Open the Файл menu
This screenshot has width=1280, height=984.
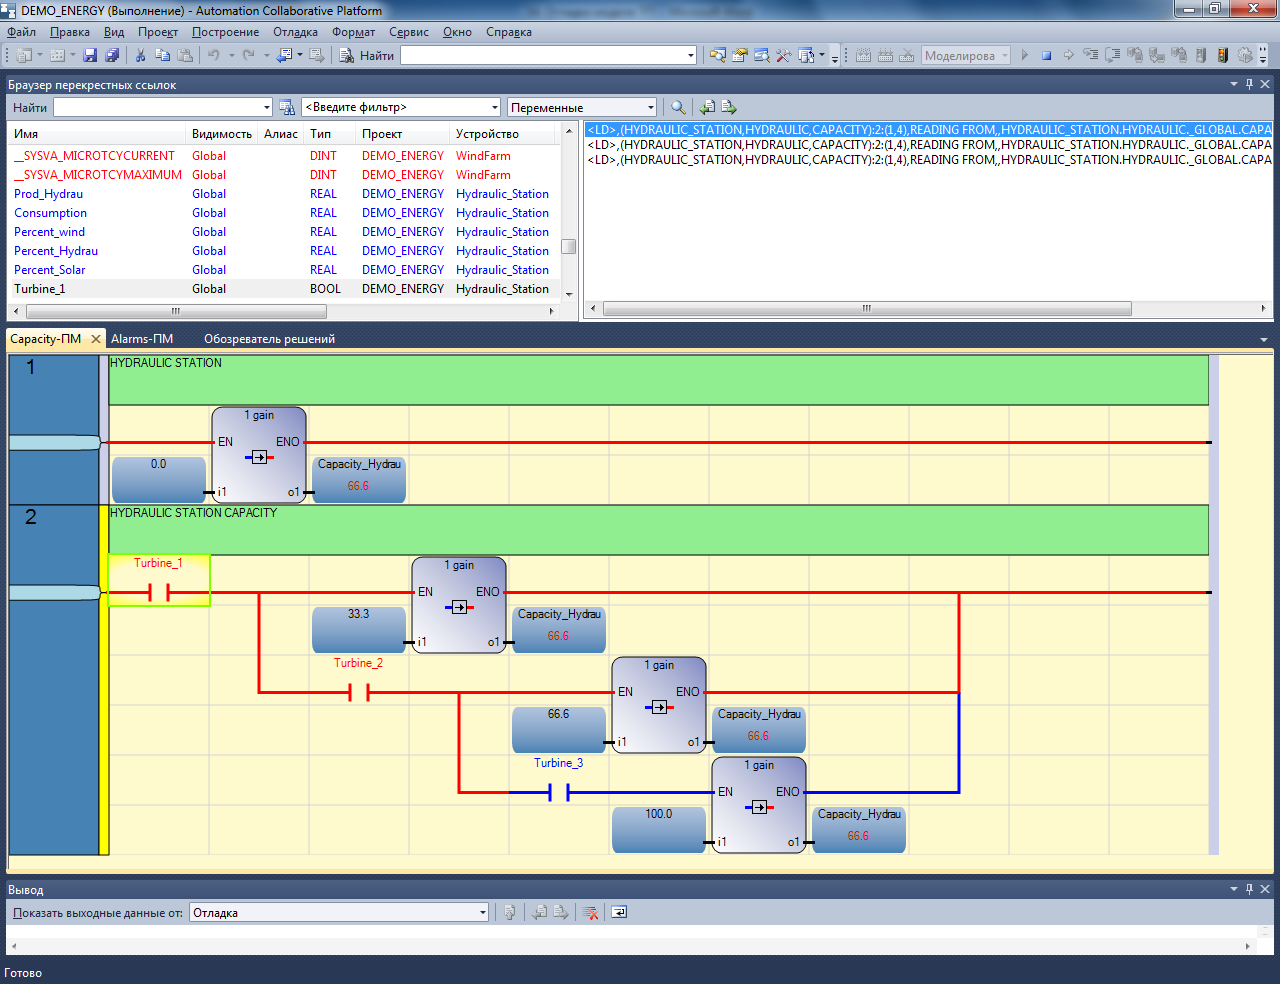point(21,32)
